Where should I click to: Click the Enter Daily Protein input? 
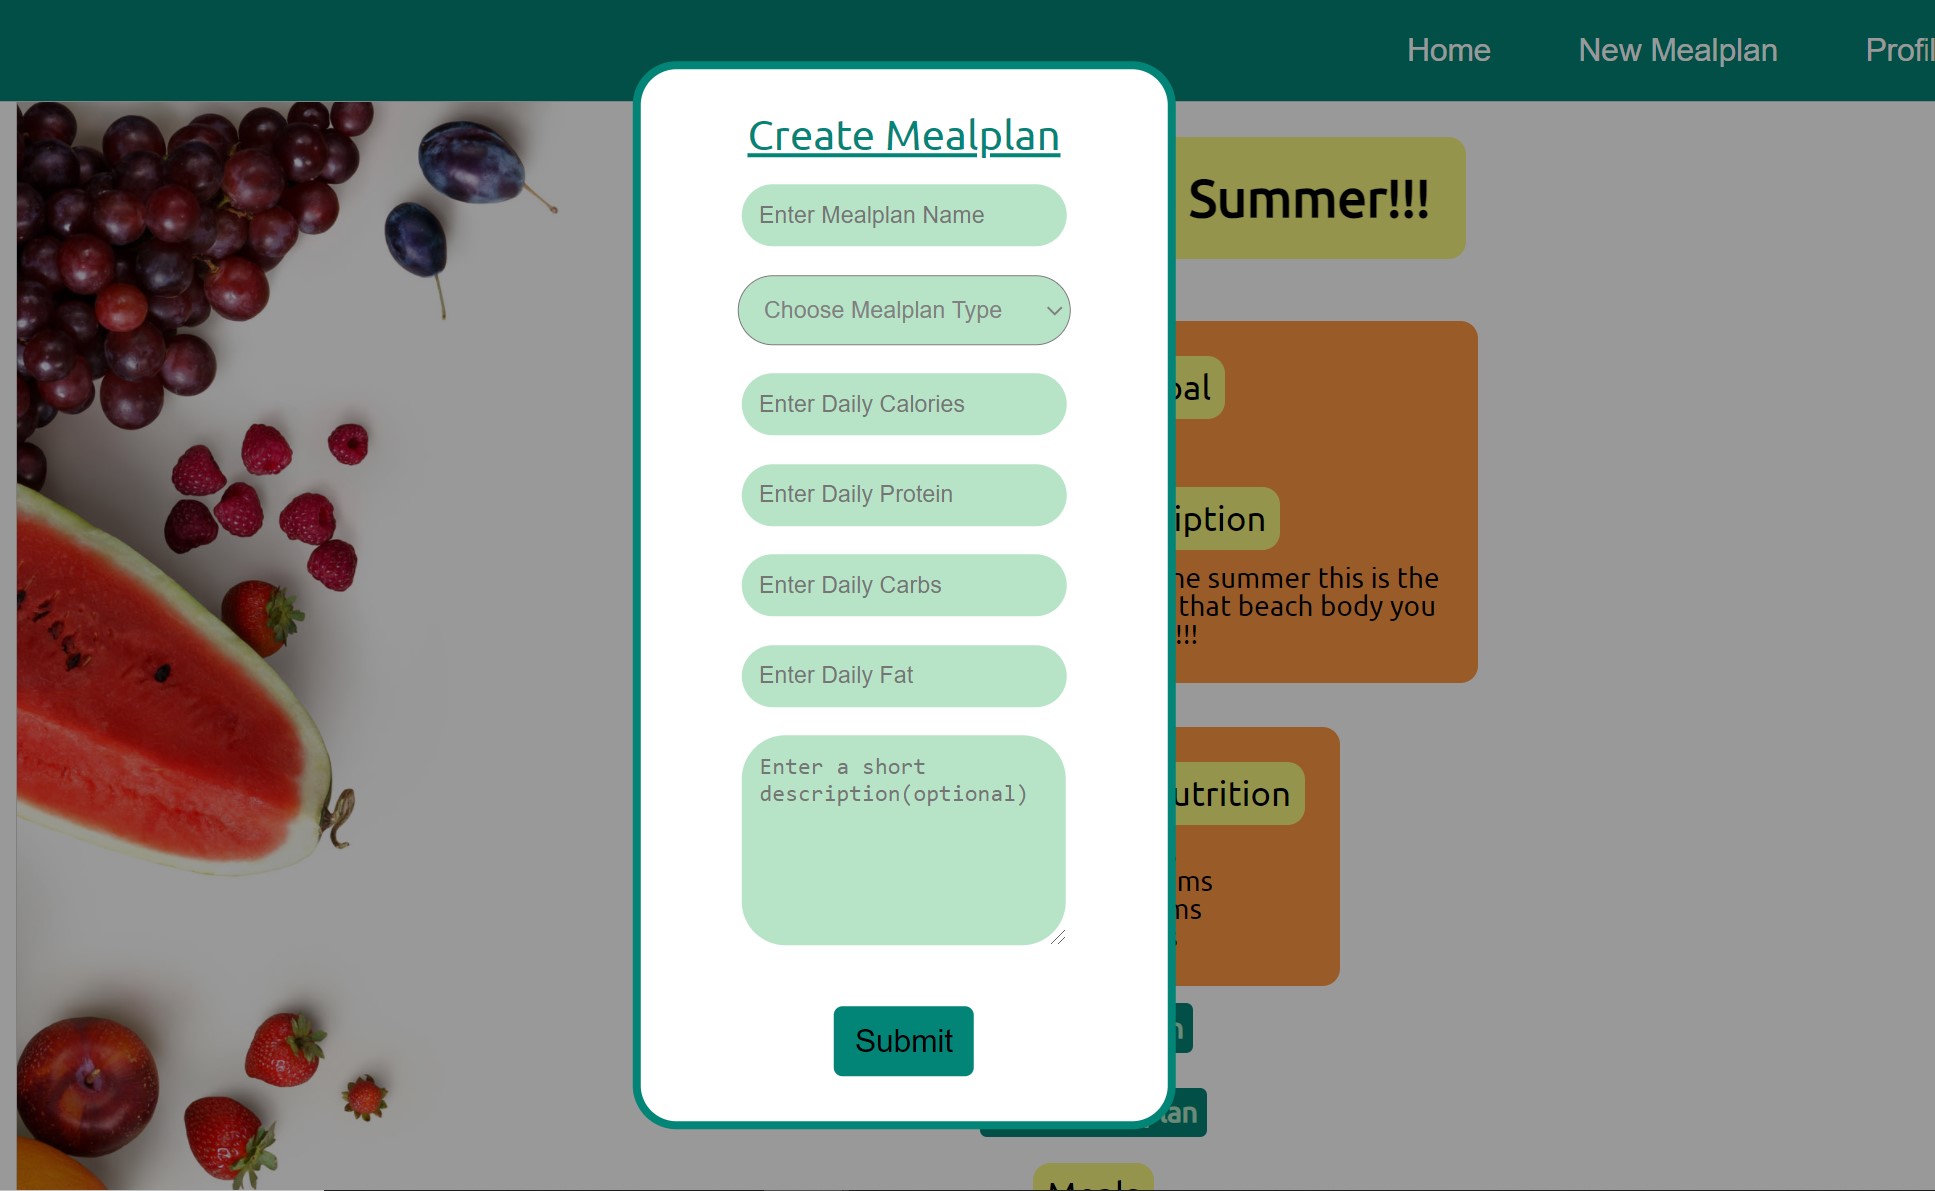pos(903,494)
